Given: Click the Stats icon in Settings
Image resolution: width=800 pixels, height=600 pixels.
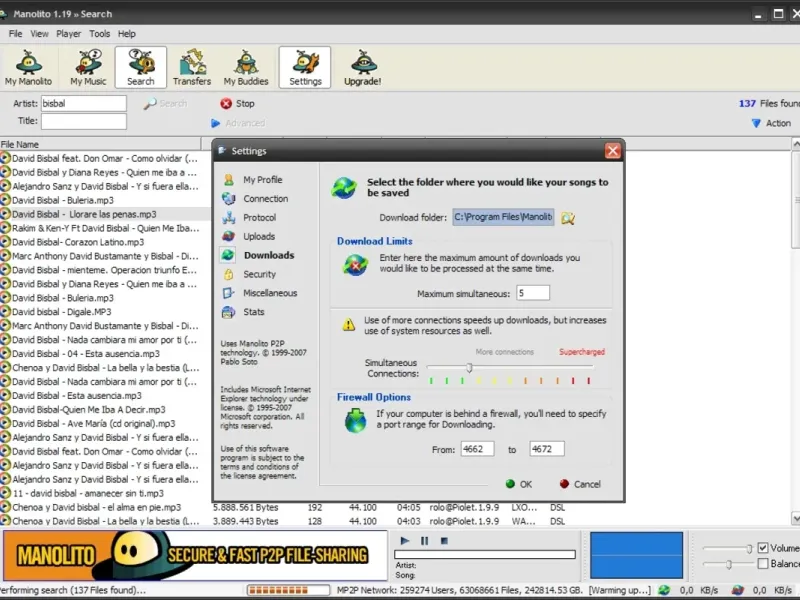Looking at the screenshot, I should [x=229, y=312].
